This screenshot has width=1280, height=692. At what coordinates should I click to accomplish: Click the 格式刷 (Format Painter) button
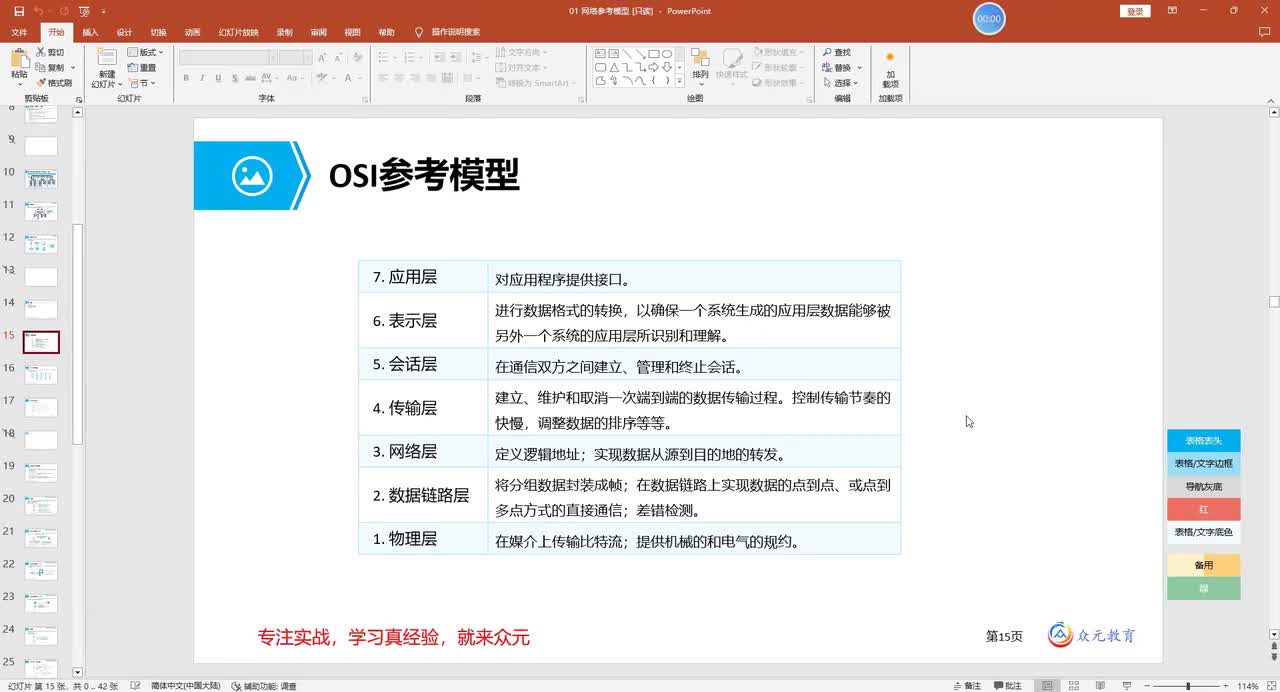pos(54,83)
